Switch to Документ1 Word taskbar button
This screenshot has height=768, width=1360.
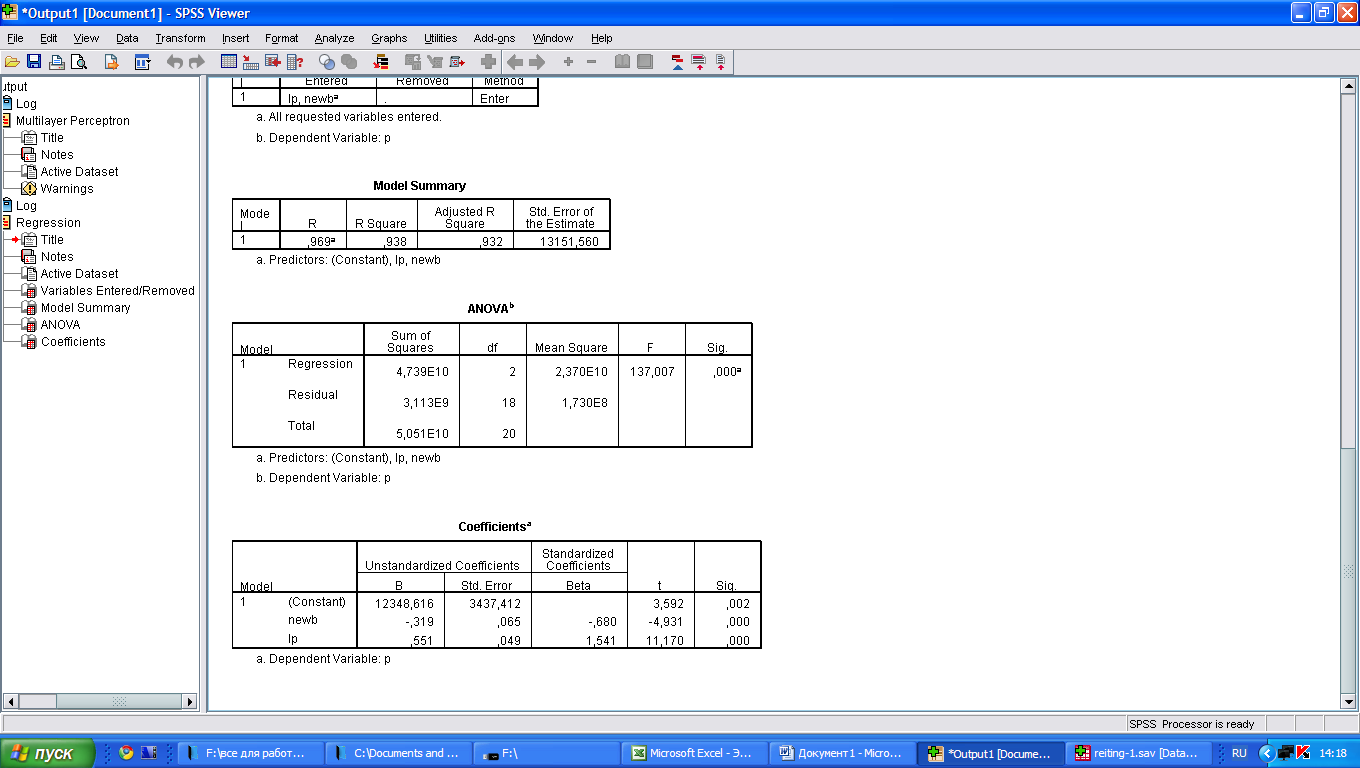(x=841, y=753)
